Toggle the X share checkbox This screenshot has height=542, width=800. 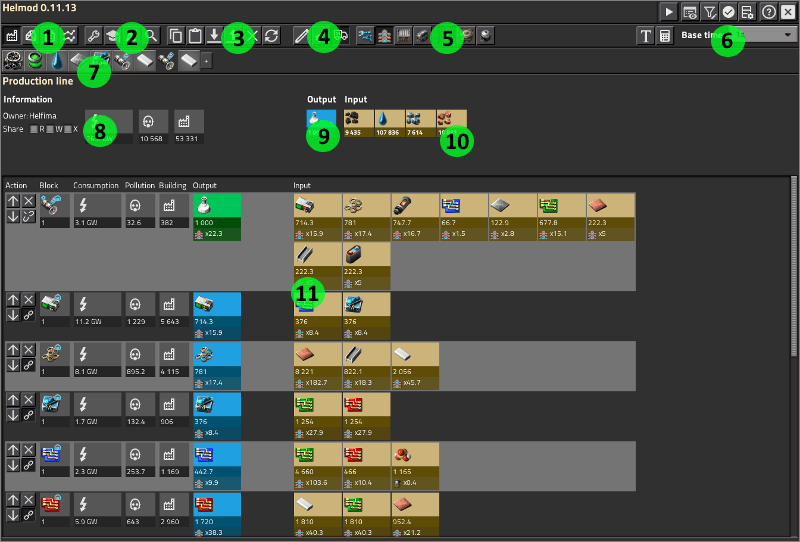[x=67, y=129]
